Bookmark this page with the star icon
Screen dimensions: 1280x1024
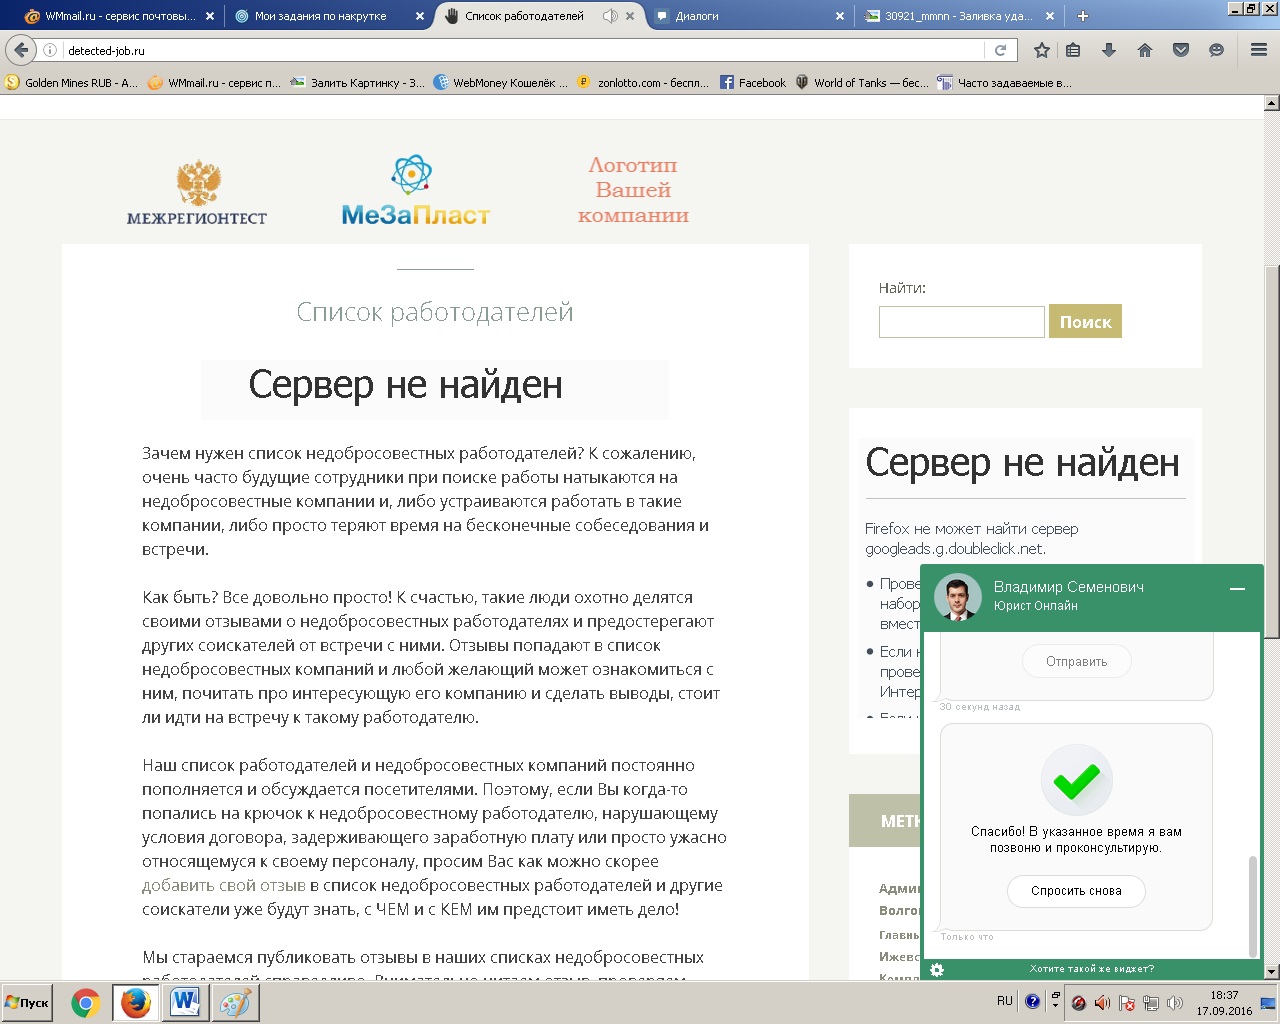(x=1042, y=50)
